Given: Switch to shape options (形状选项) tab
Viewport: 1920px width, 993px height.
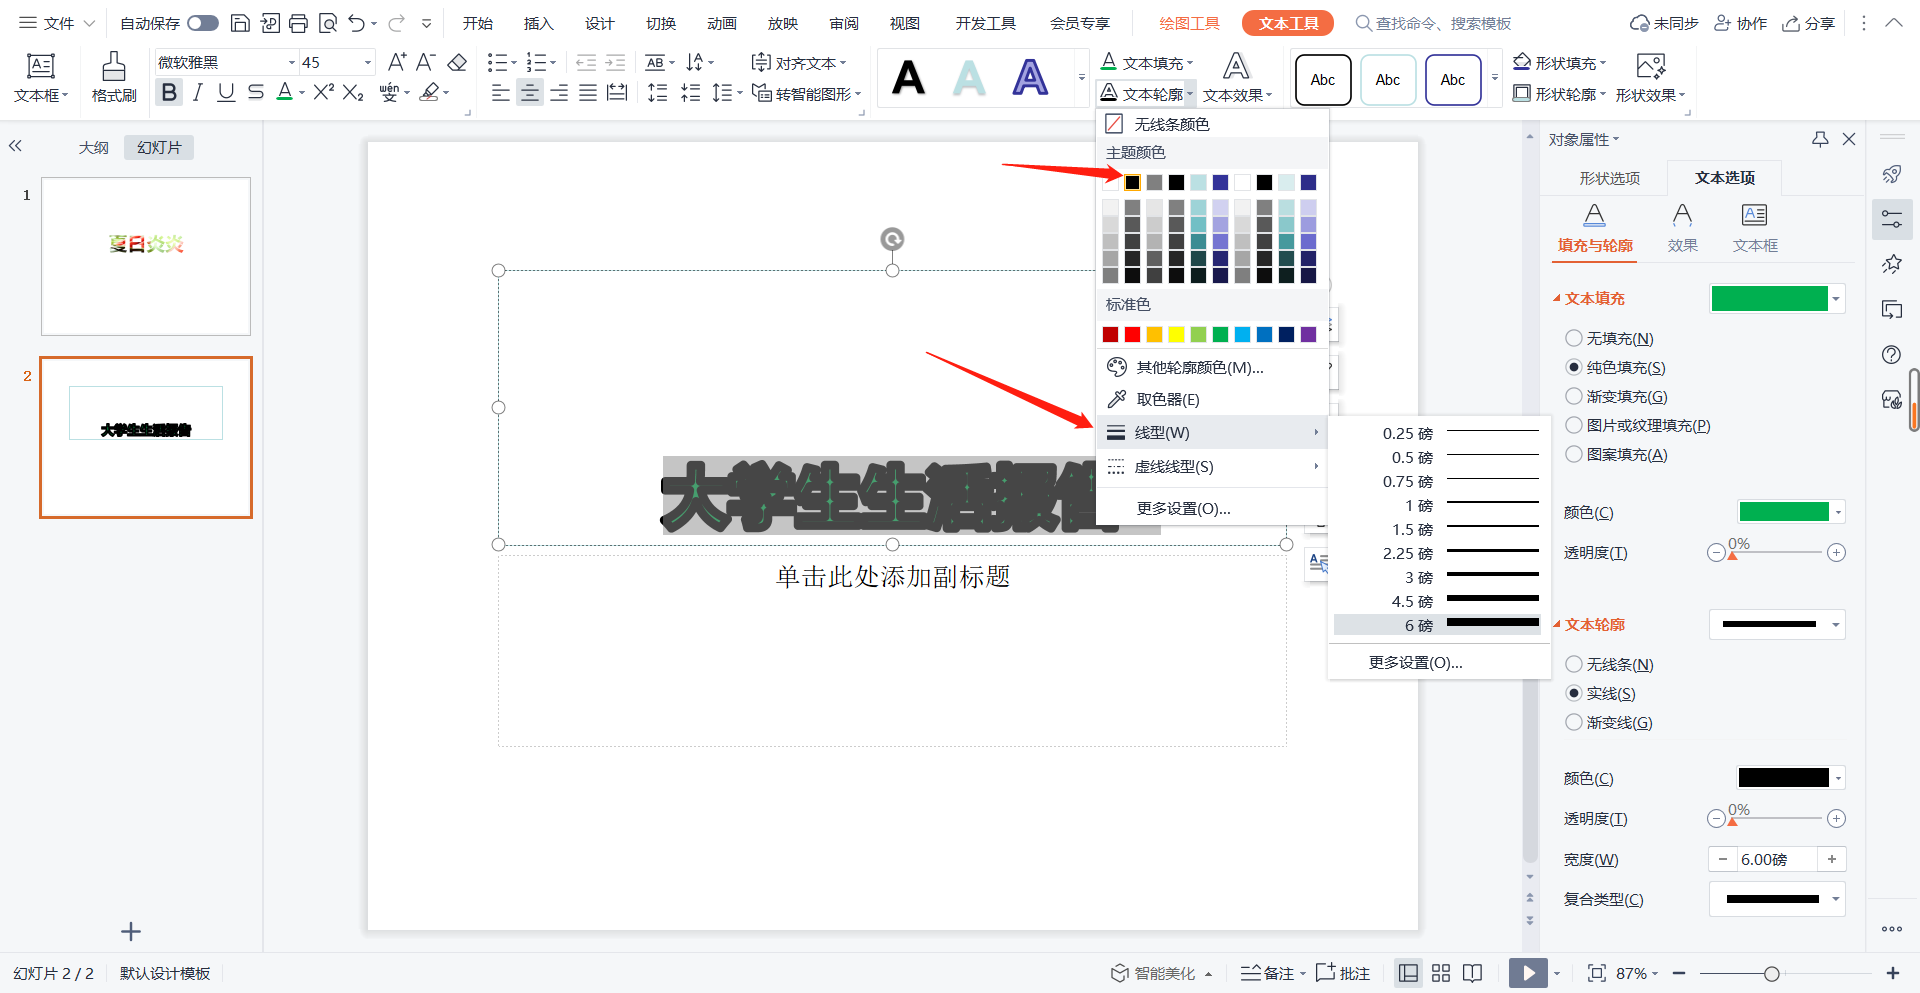Looking at the screenshot, I should click(1609, 178).
